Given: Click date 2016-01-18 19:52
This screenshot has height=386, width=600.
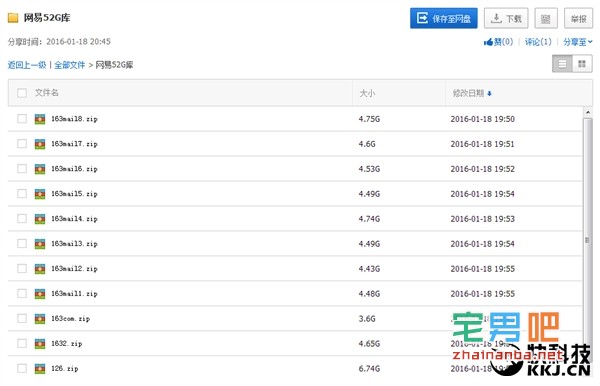Looking at the screenshot, I should pos(483,169).
